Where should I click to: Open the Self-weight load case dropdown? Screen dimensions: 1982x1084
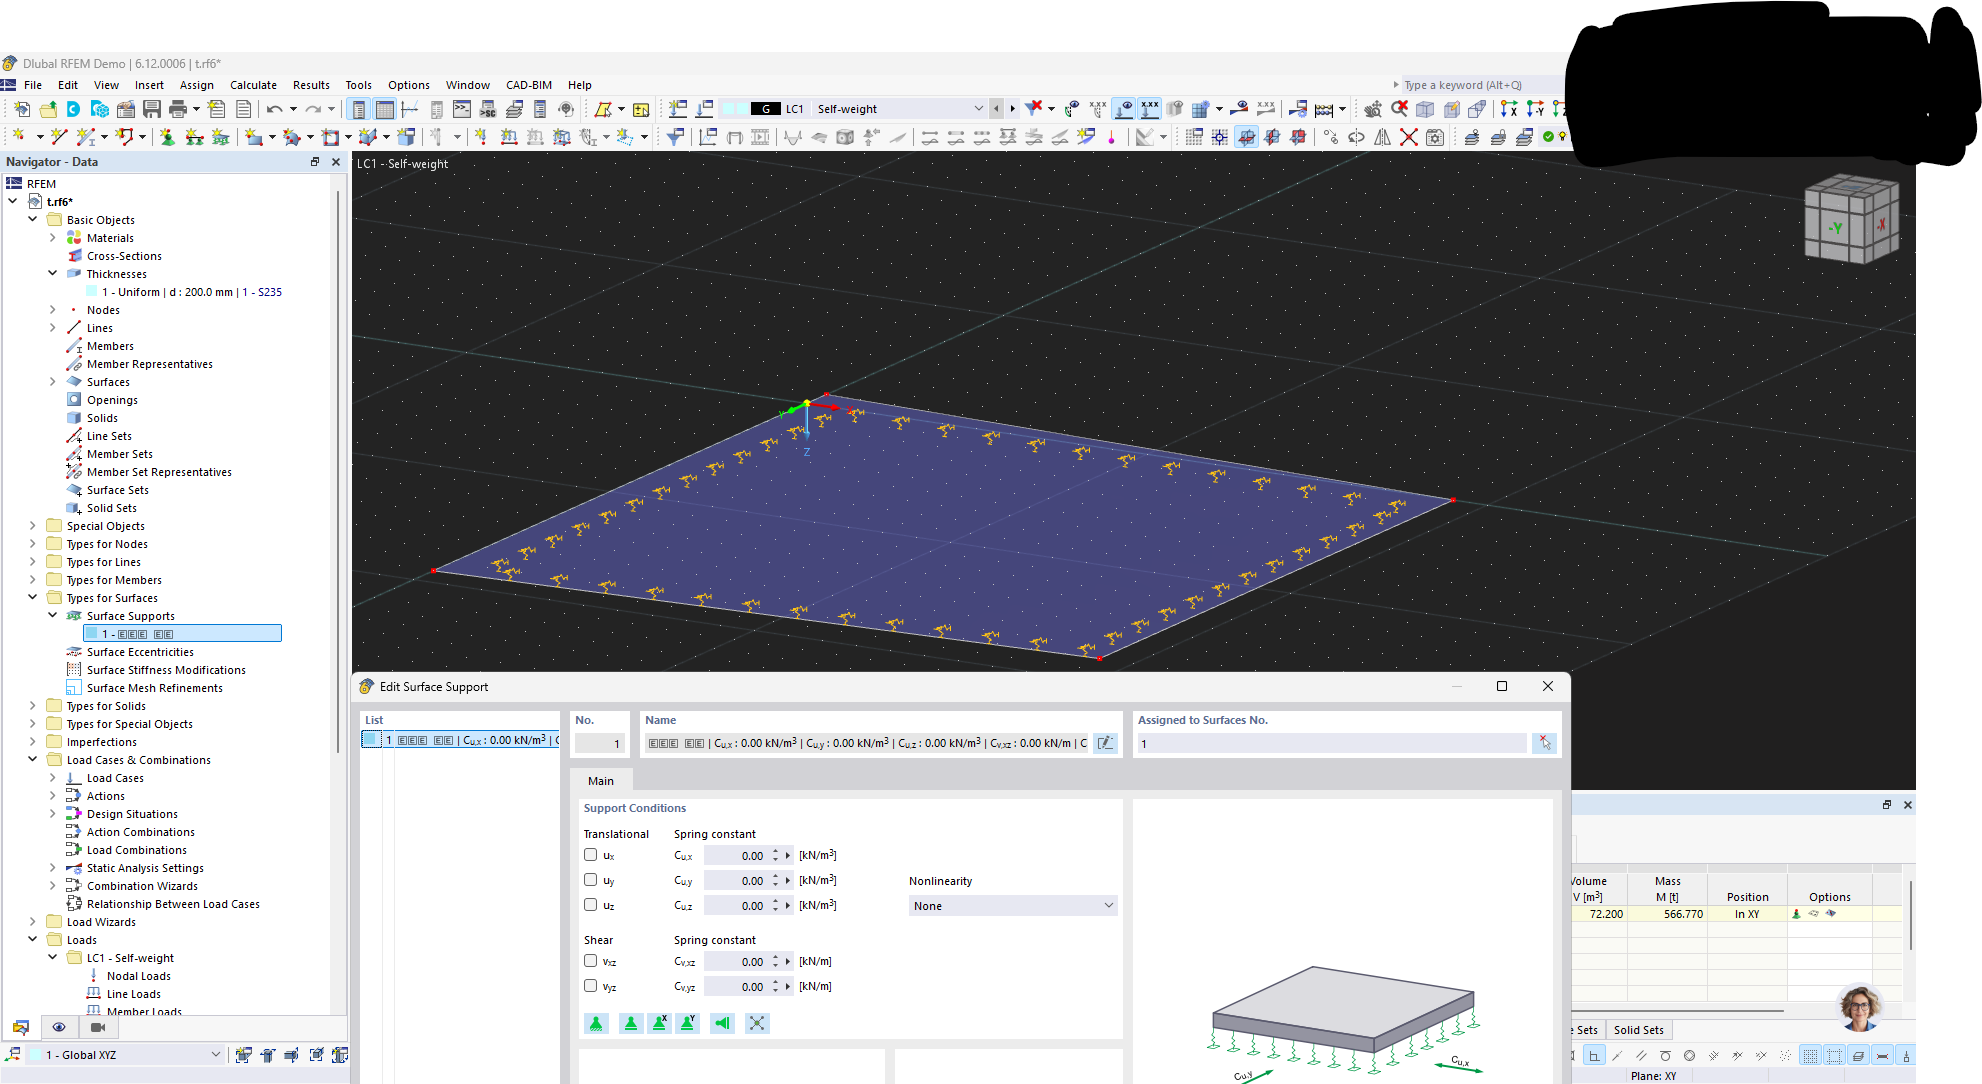click(978, 109)
